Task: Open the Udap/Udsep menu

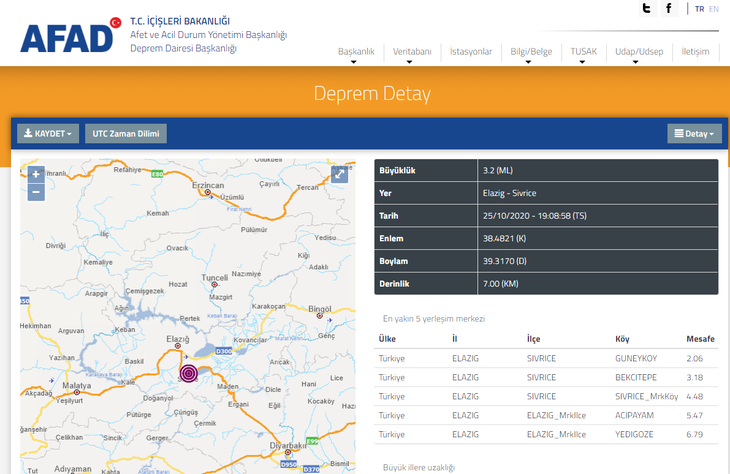Action: click(x=638, y=51)
